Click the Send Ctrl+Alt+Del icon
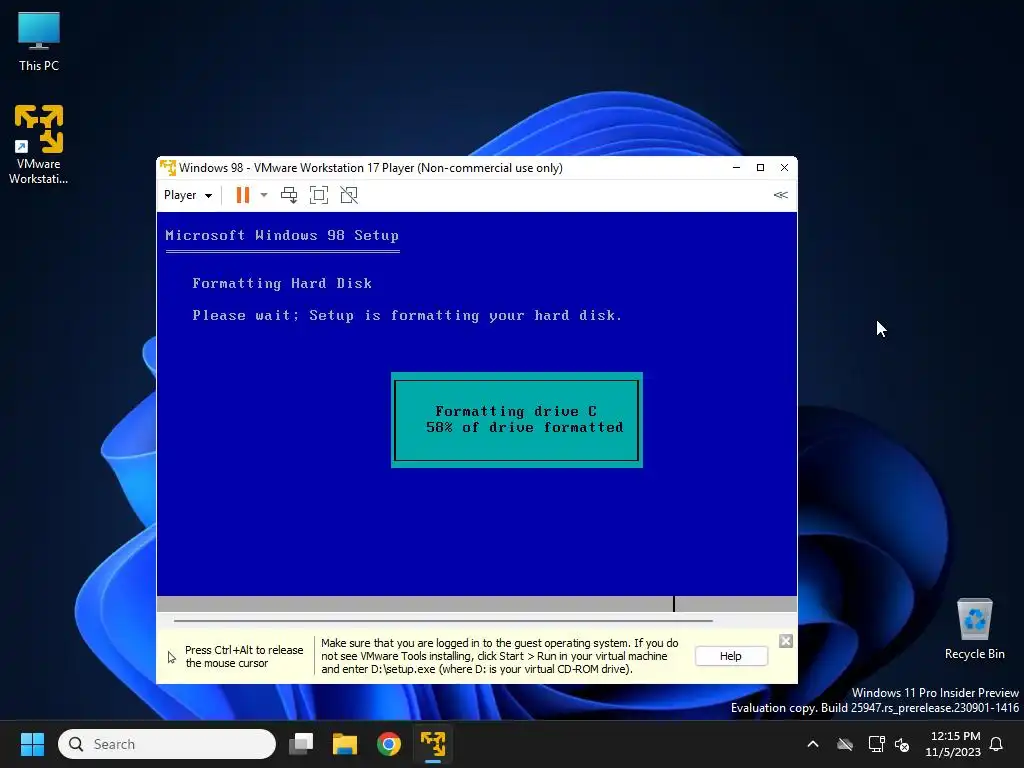This screenshot has height=768, width=1024. pyautogui.click(x=289, y=195)
